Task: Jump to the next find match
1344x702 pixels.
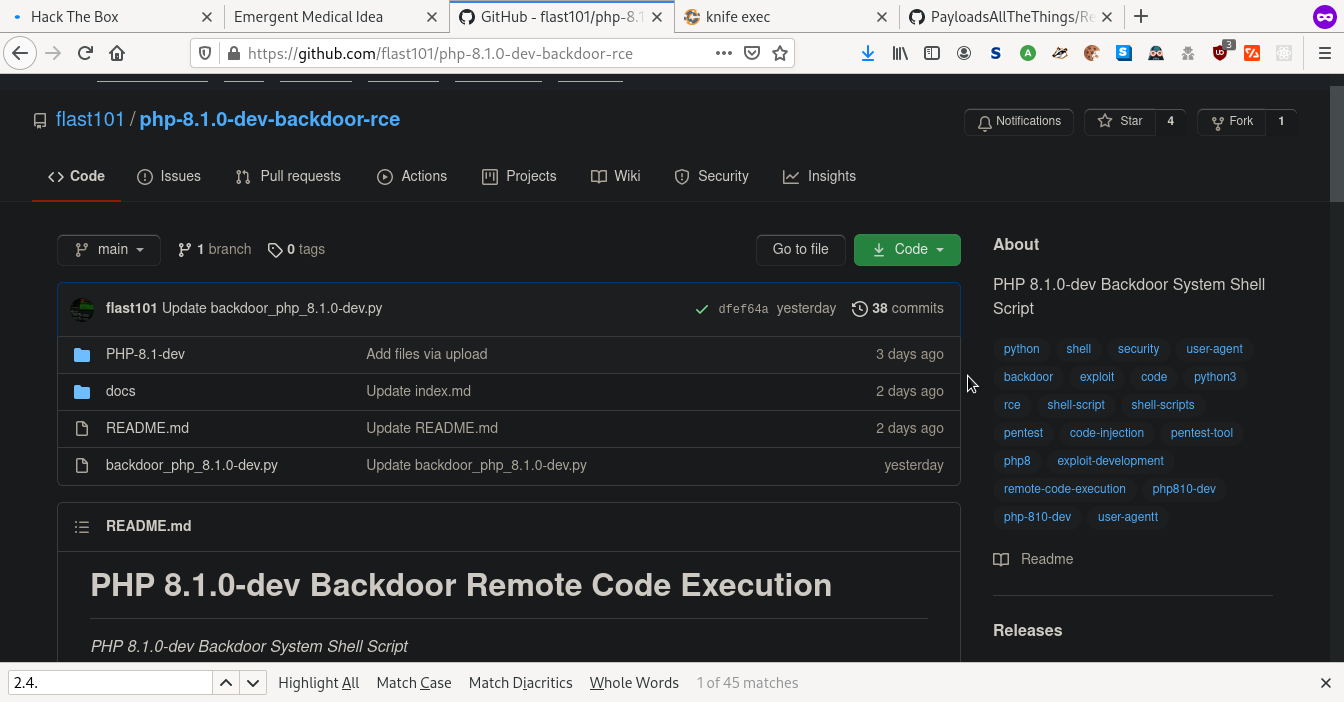Action: (253, 683)
